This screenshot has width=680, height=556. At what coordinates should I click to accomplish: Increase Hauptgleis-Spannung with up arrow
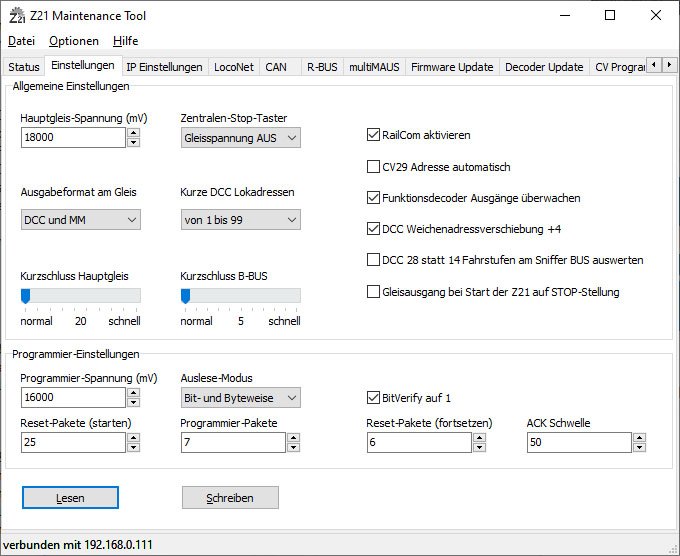pyautogui.click(x=134, y=133)
